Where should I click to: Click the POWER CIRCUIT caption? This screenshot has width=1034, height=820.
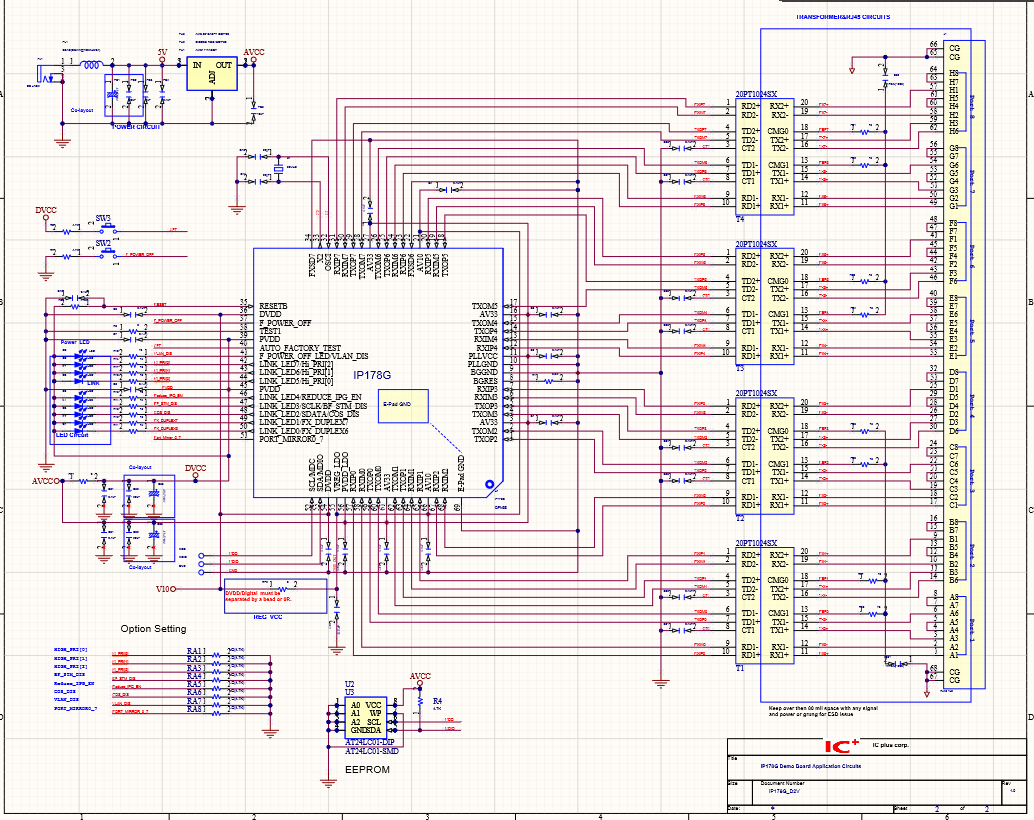137,127
